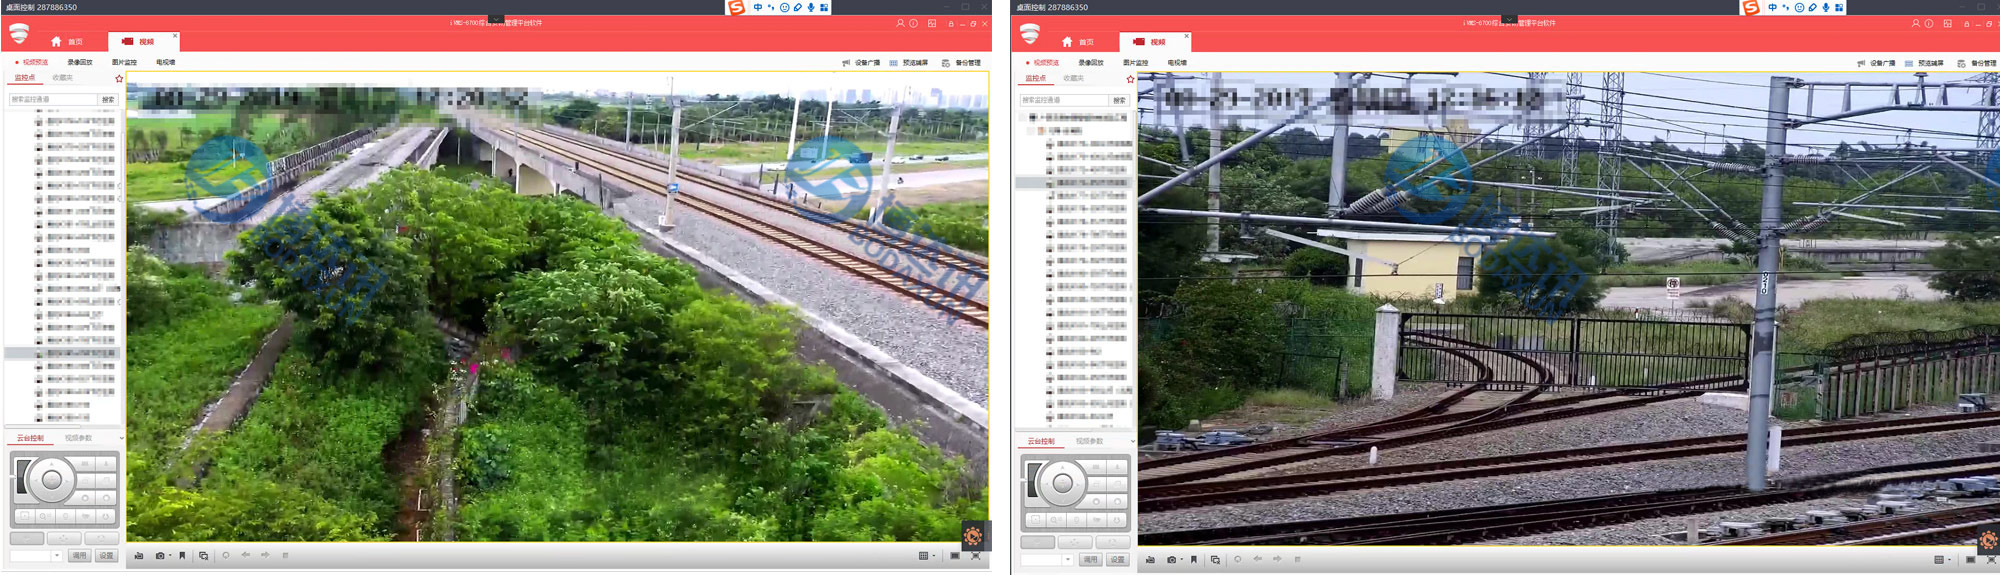
Task: Click PTZ joystick center in left window
Action: pos(51,481)
